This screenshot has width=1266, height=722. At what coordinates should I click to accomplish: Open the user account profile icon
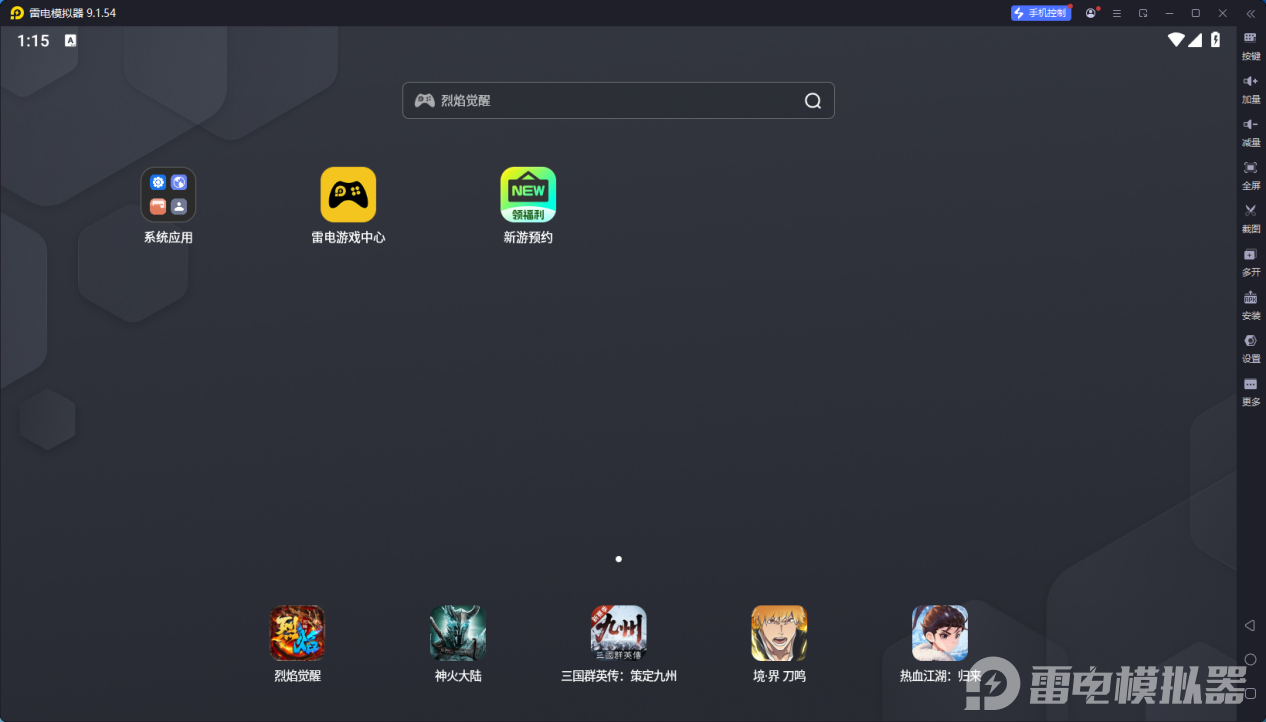(x=1090, y=13)
